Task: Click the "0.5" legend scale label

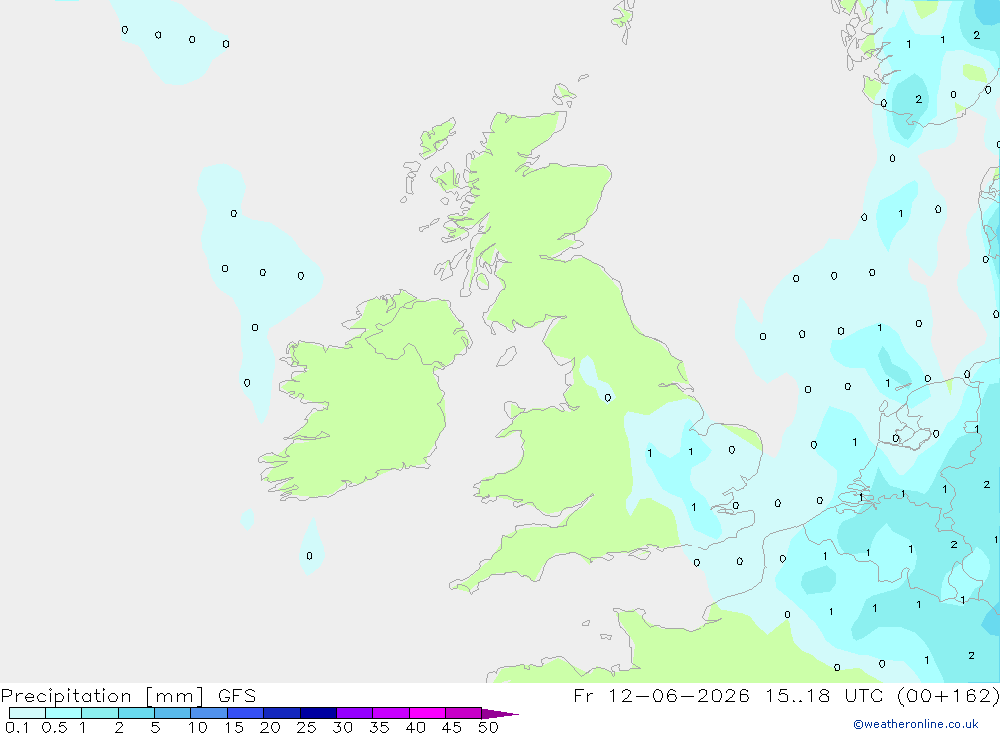Action: pyautogui.click(x=54, y=727)
